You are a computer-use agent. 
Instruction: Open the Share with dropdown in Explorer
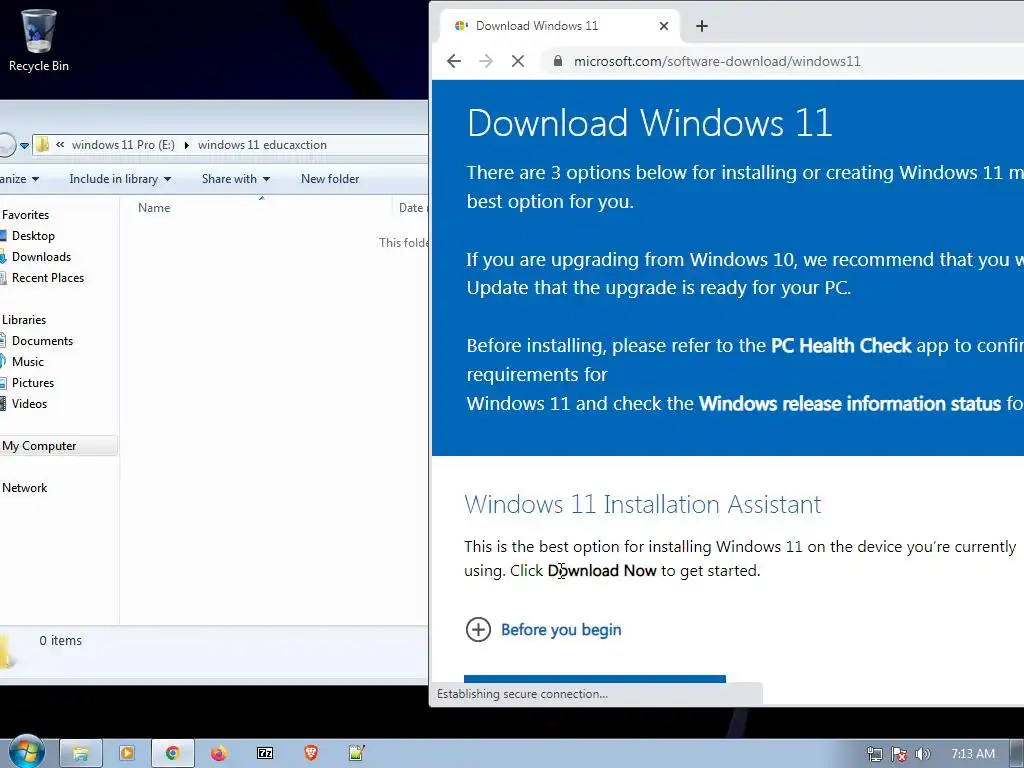235,179
